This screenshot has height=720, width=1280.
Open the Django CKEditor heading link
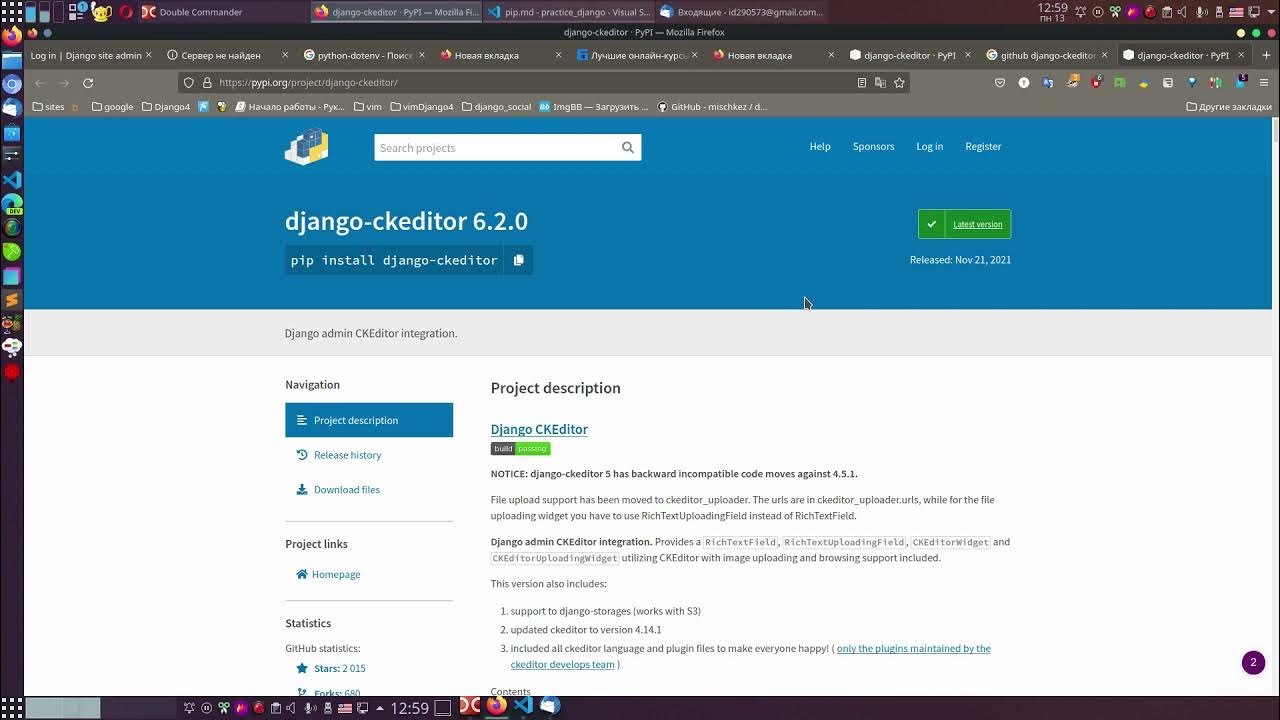pyautogui.click(x=539, y=429)
